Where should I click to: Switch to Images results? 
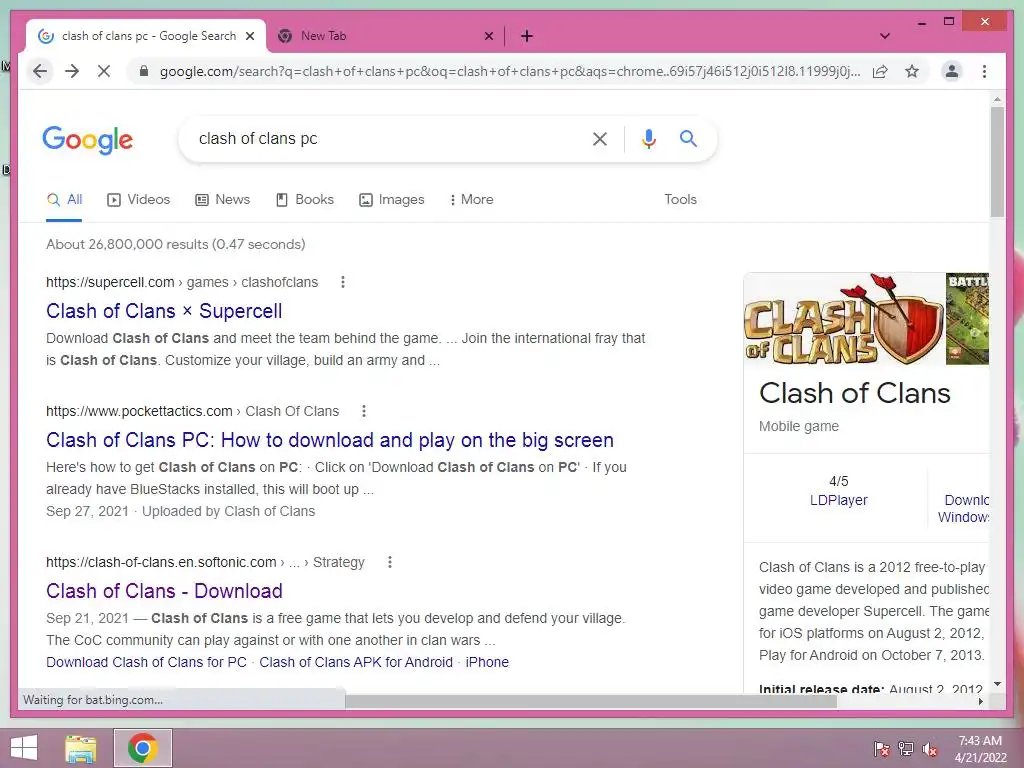392,200
